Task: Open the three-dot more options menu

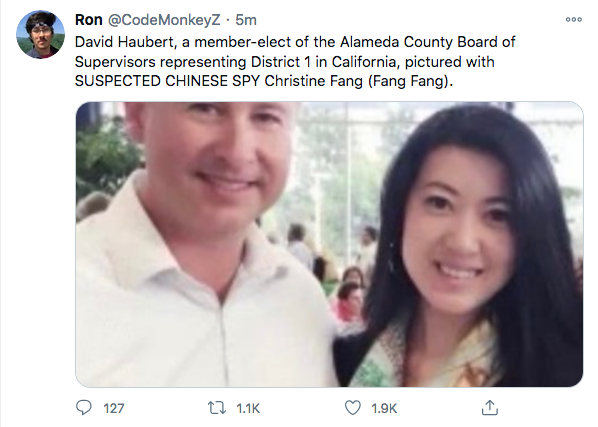Action: (574, 19)
